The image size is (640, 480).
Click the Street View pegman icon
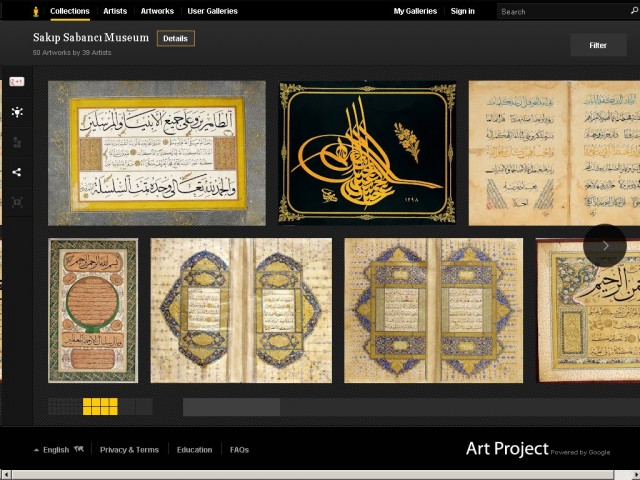pos(36,11)
